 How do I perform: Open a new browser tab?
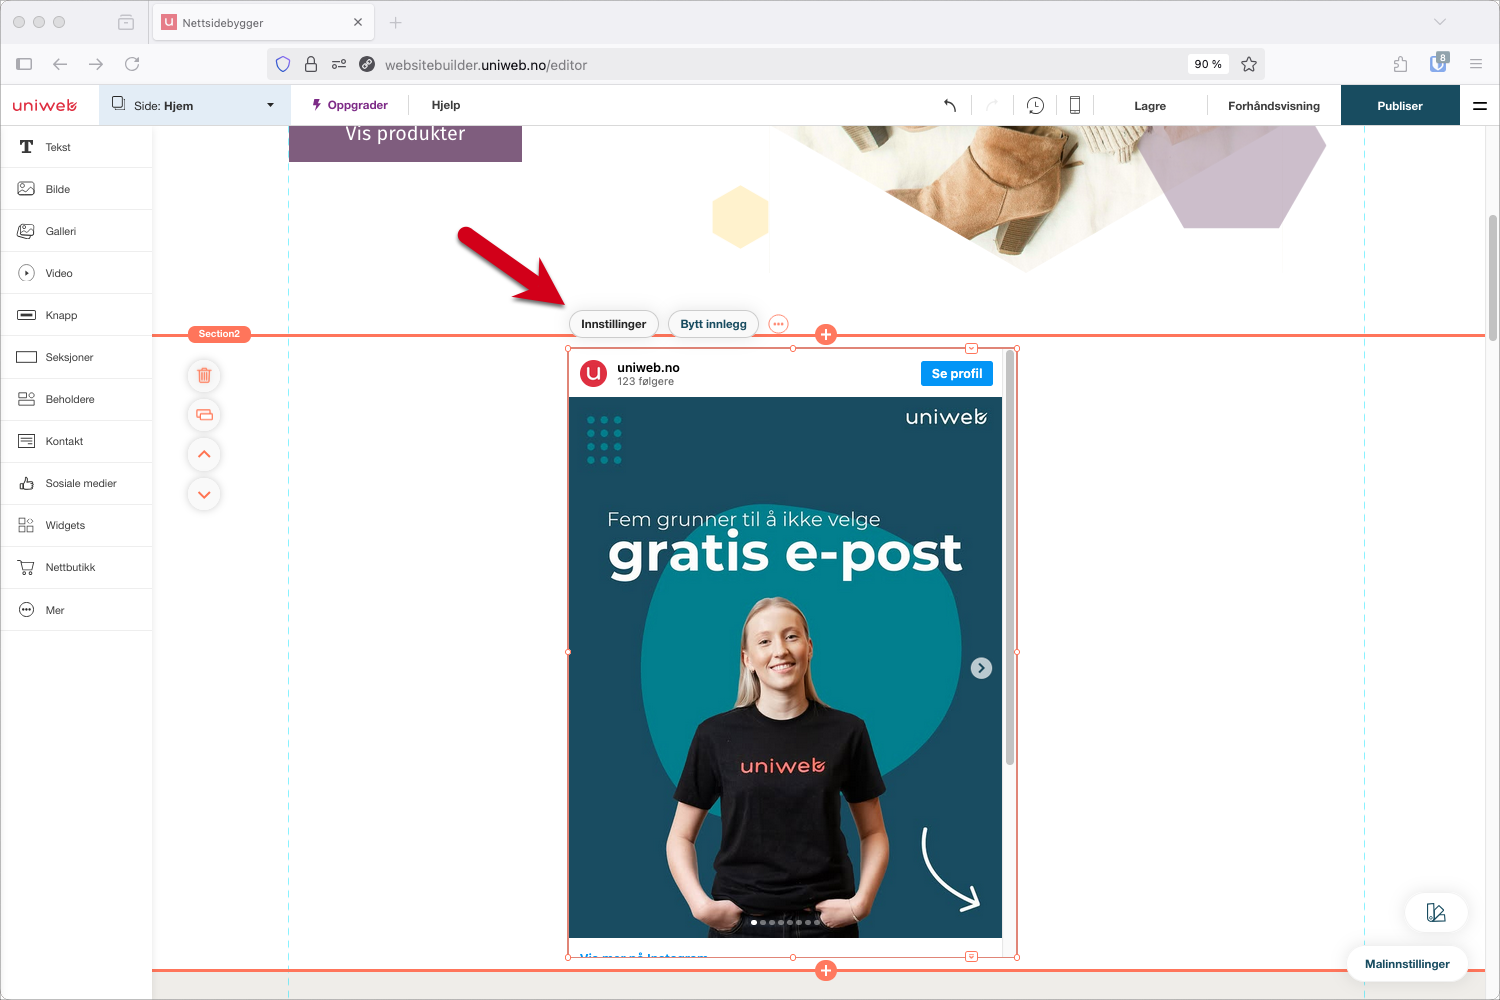pos(396,22)
